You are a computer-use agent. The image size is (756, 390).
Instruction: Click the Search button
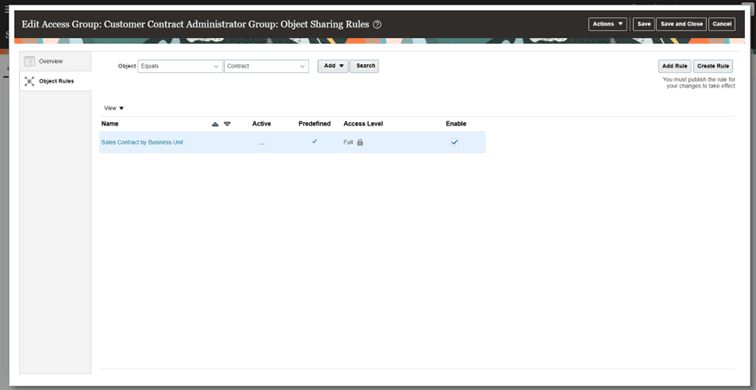(x=364, y=66)
